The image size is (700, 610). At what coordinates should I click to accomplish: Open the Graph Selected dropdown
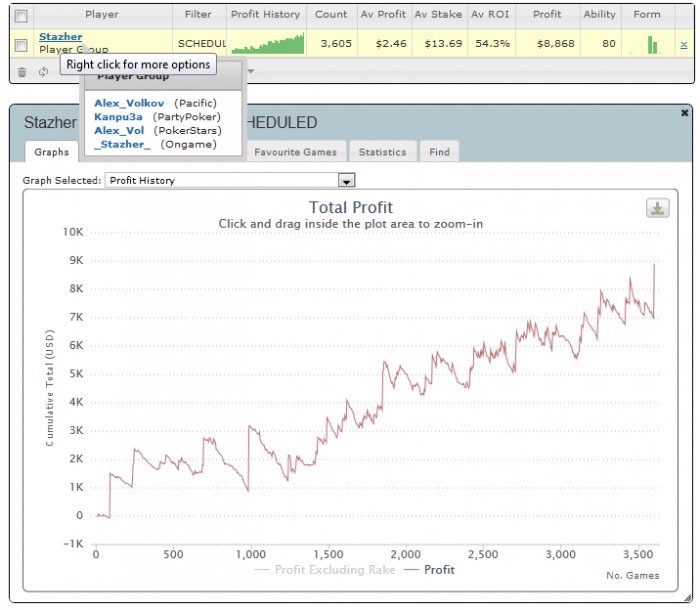[346, 181]
